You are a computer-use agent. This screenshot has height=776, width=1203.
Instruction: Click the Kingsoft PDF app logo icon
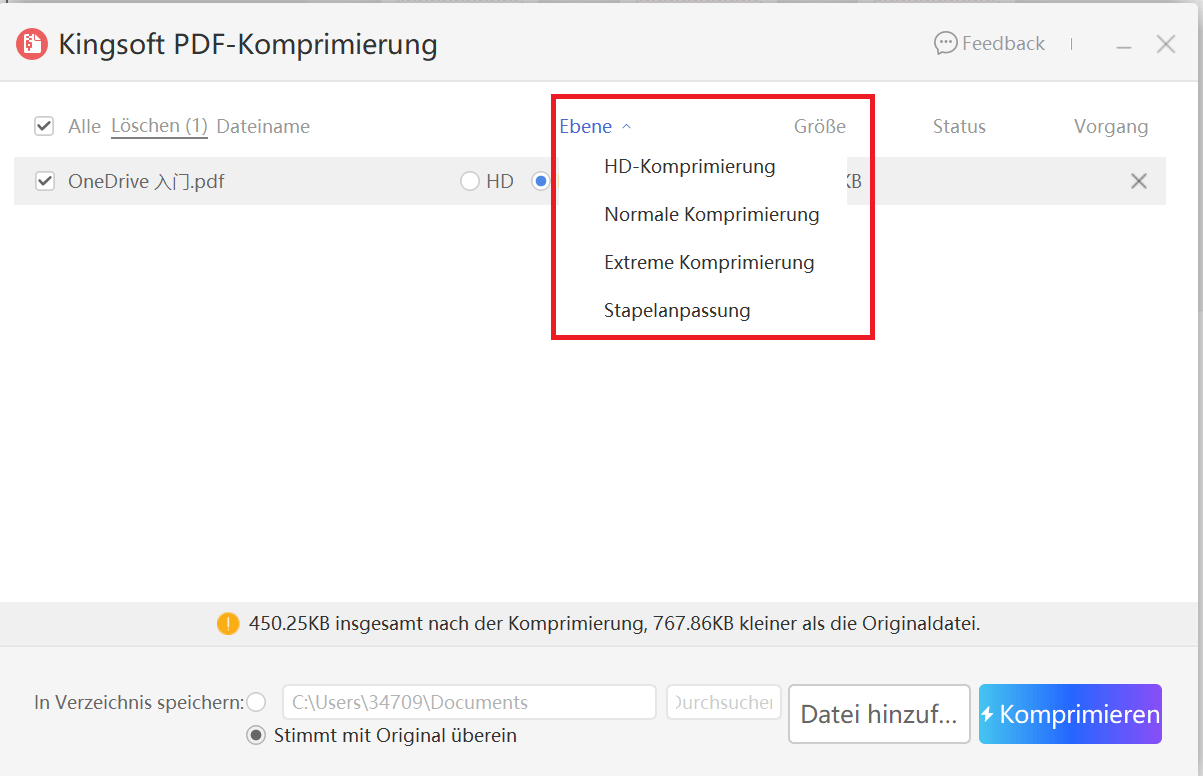pyautogui.click(x=33, y=44)
